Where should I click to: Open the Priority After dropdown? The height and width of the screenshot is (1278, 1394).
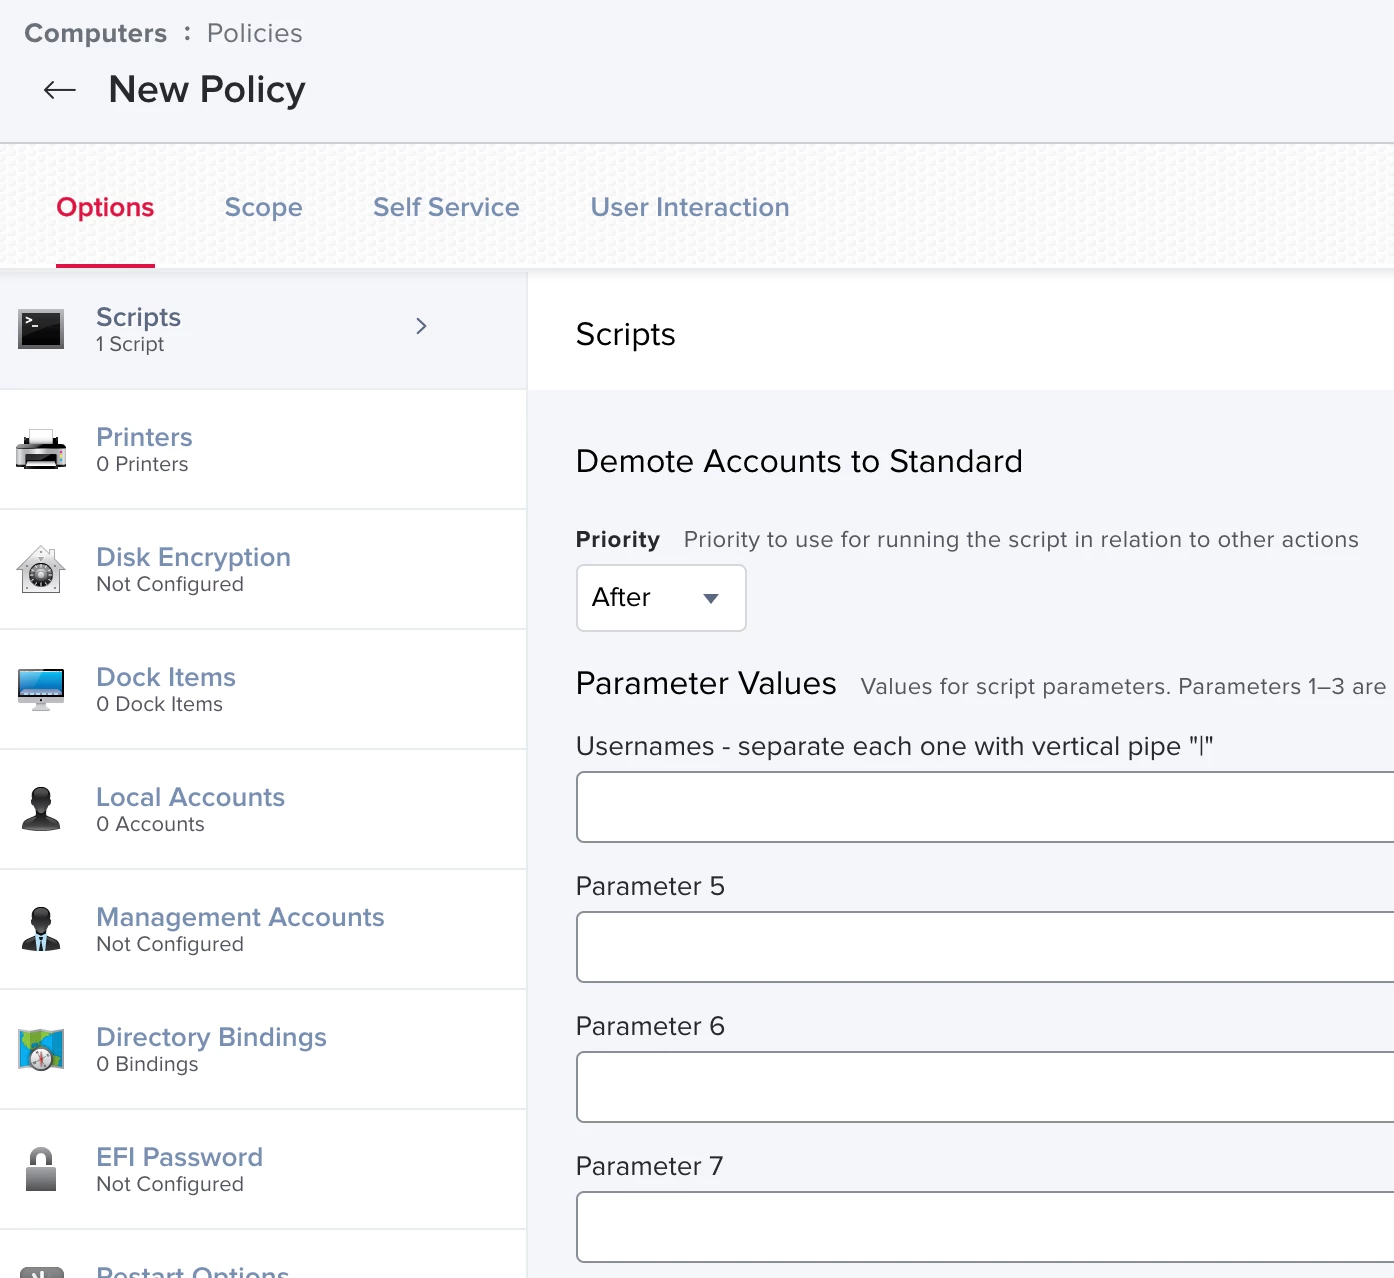[661, 598]
